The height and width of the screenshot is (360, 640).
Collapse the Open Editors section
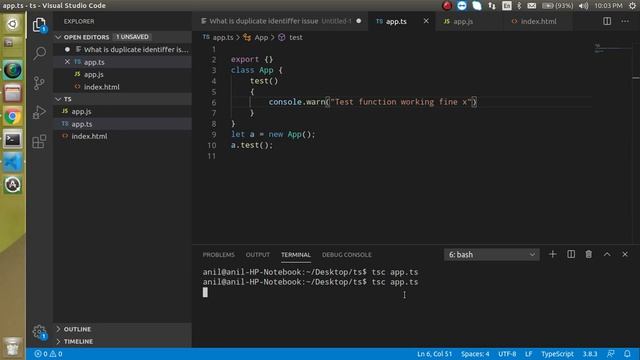[x=122, y=37]
